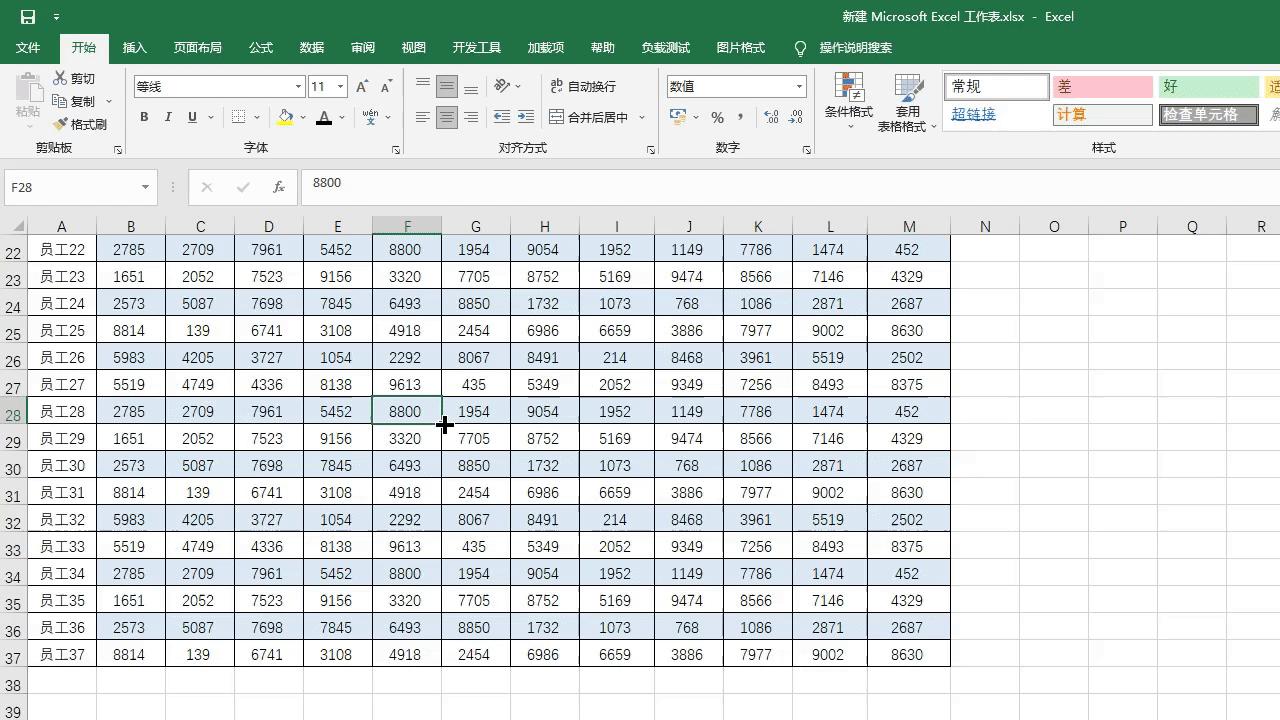Switch to the 插入 ribbon tab
The width and height of the screenshot is (1280, 720).
[x=134, y=47]
